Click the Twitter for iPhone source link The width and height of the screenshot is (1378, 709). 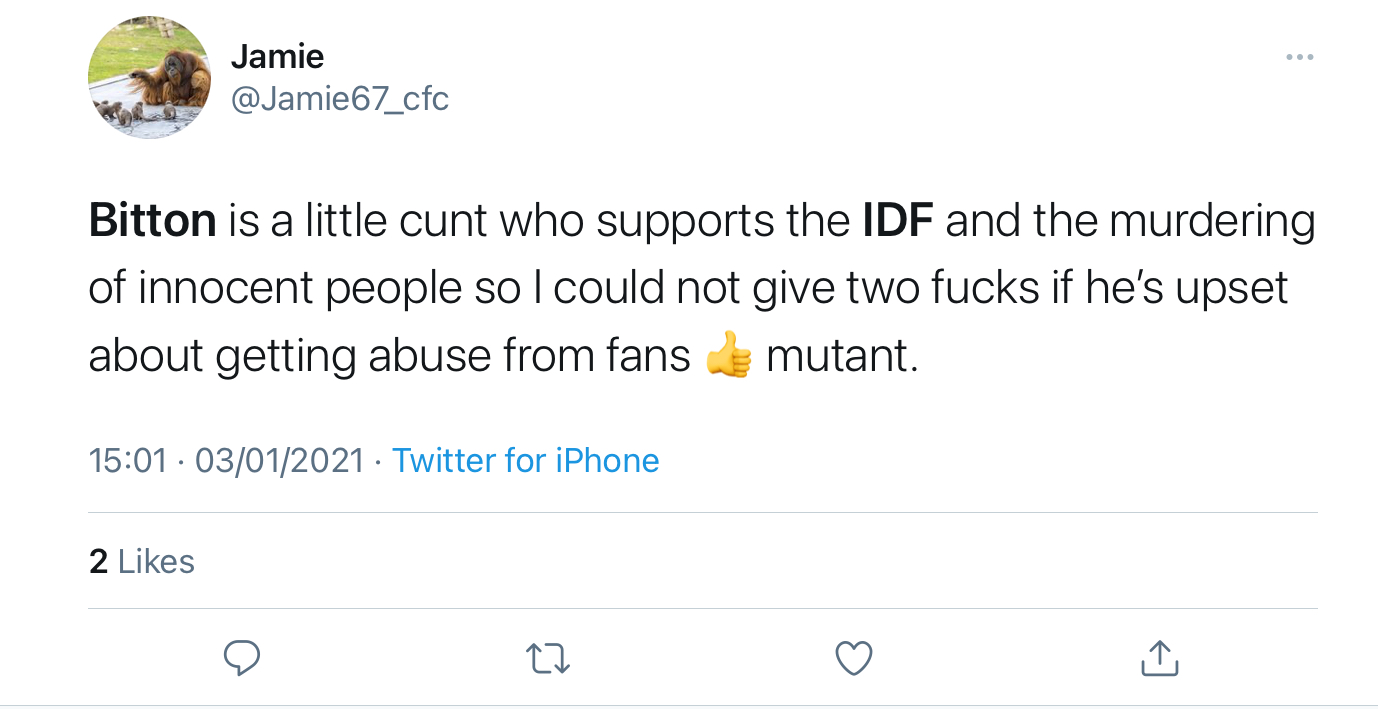(x=525, y=460)
